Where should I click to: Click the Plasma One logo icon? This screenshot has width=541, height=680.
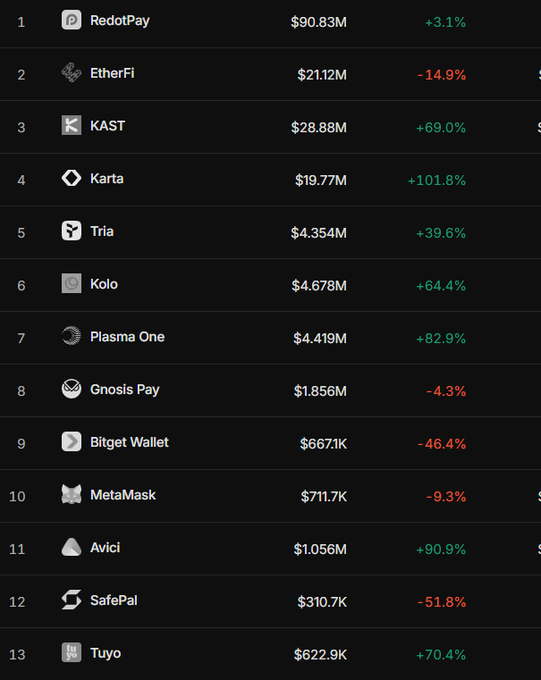[71, 337]
